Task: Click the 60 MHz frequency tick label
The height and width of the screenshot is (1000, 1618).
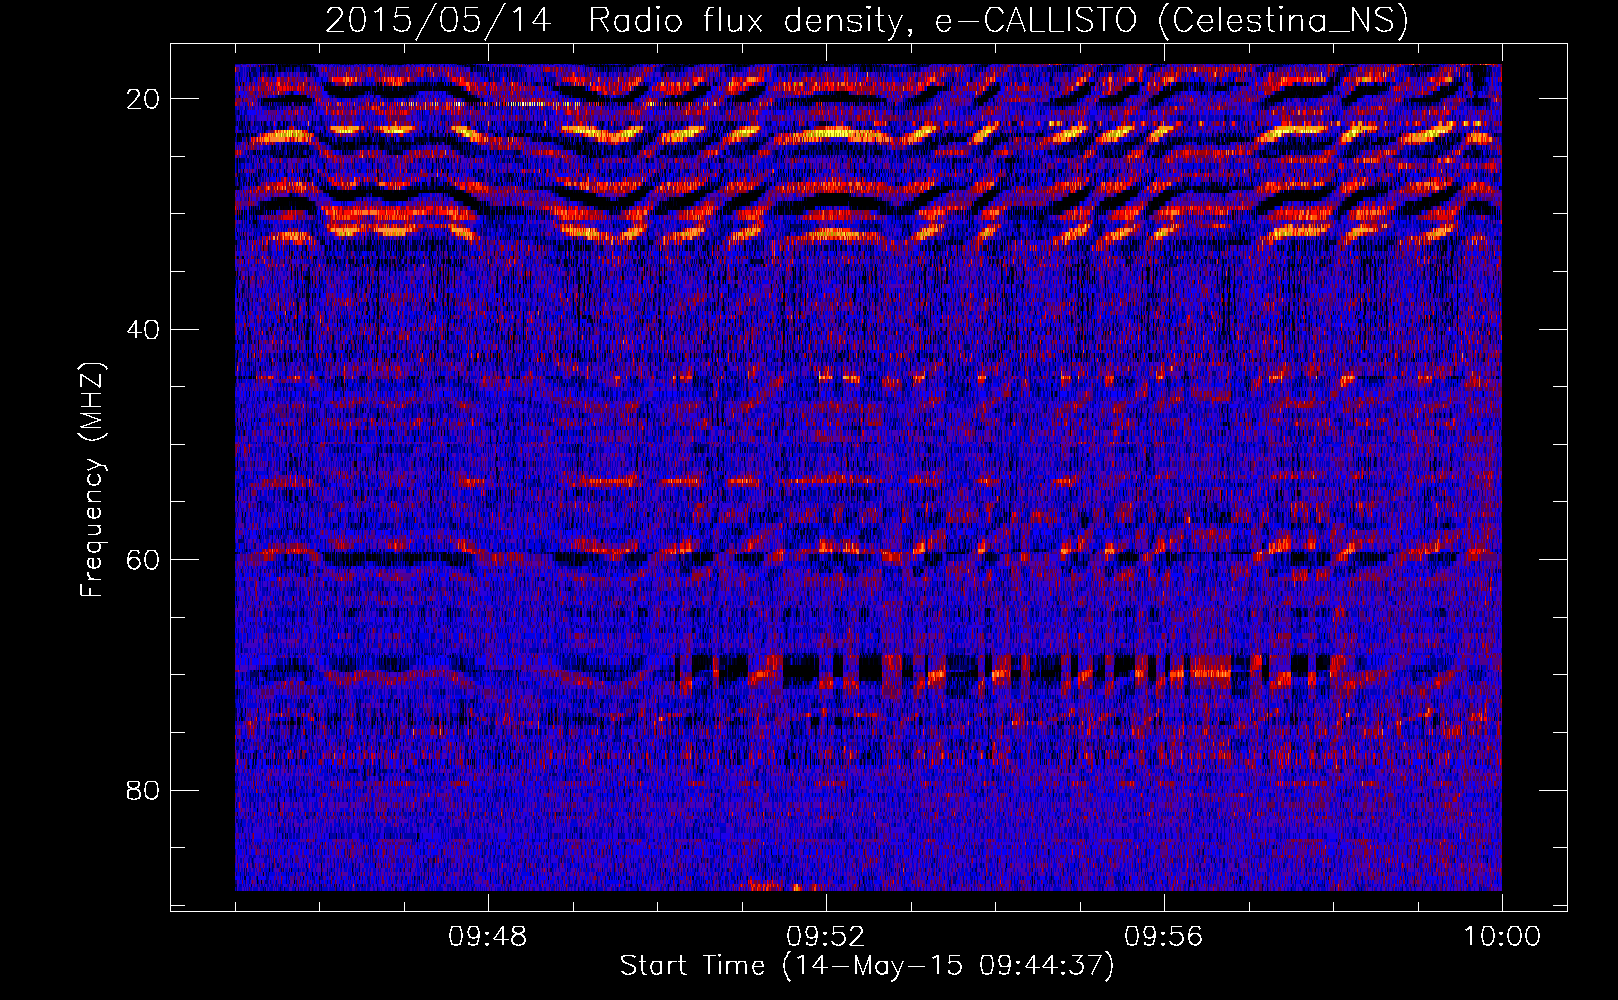Action: [x=144, y=560]
